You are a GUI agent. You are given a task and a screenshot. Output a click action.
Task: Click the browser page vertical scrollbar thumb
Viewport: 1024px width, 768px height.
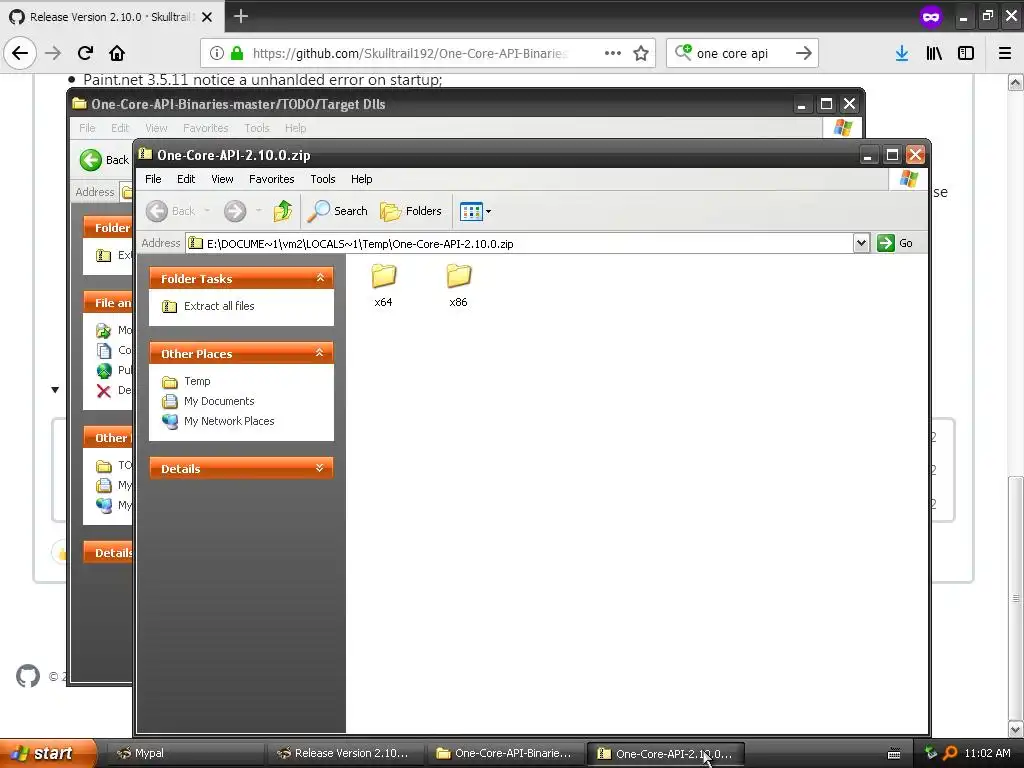pyautogui.click(x=1016, y=598)
